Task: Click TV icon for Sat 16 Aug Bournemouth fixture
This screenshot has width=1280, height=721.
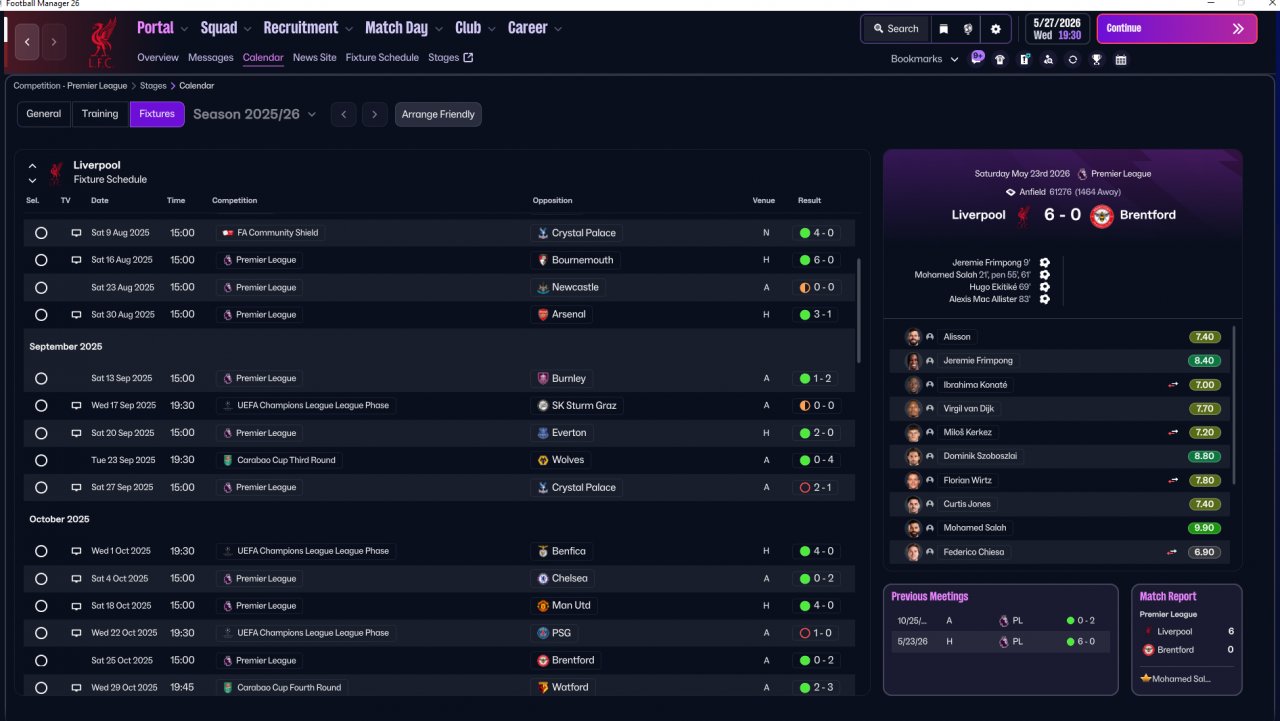Action: click(x=76, y=260)
